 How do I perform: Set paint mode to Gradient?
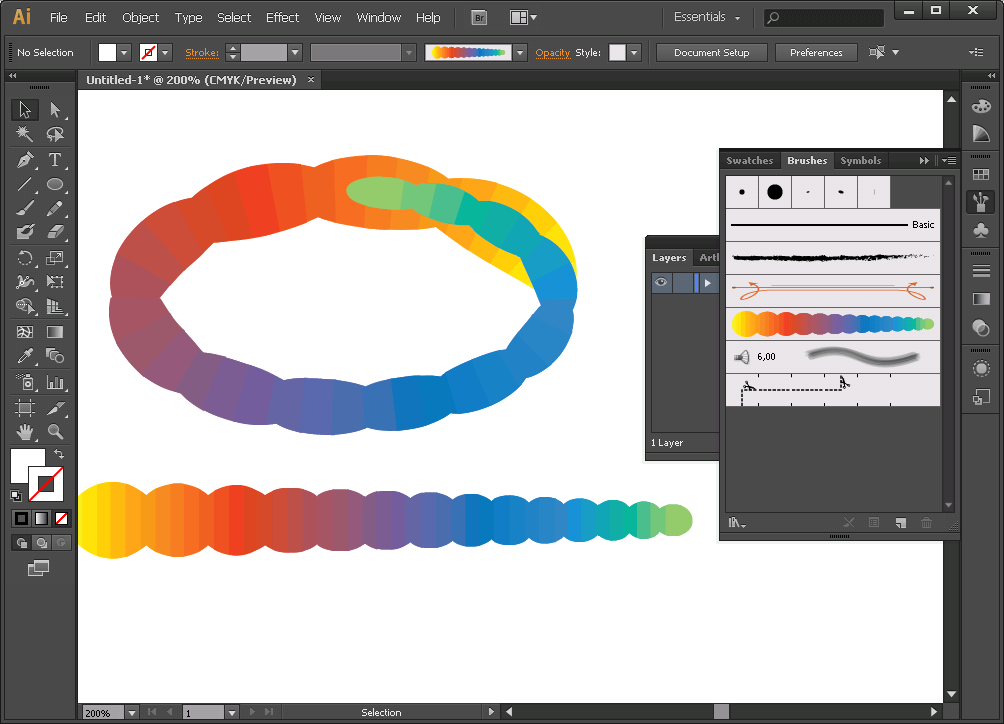click(x=41, y=519)
